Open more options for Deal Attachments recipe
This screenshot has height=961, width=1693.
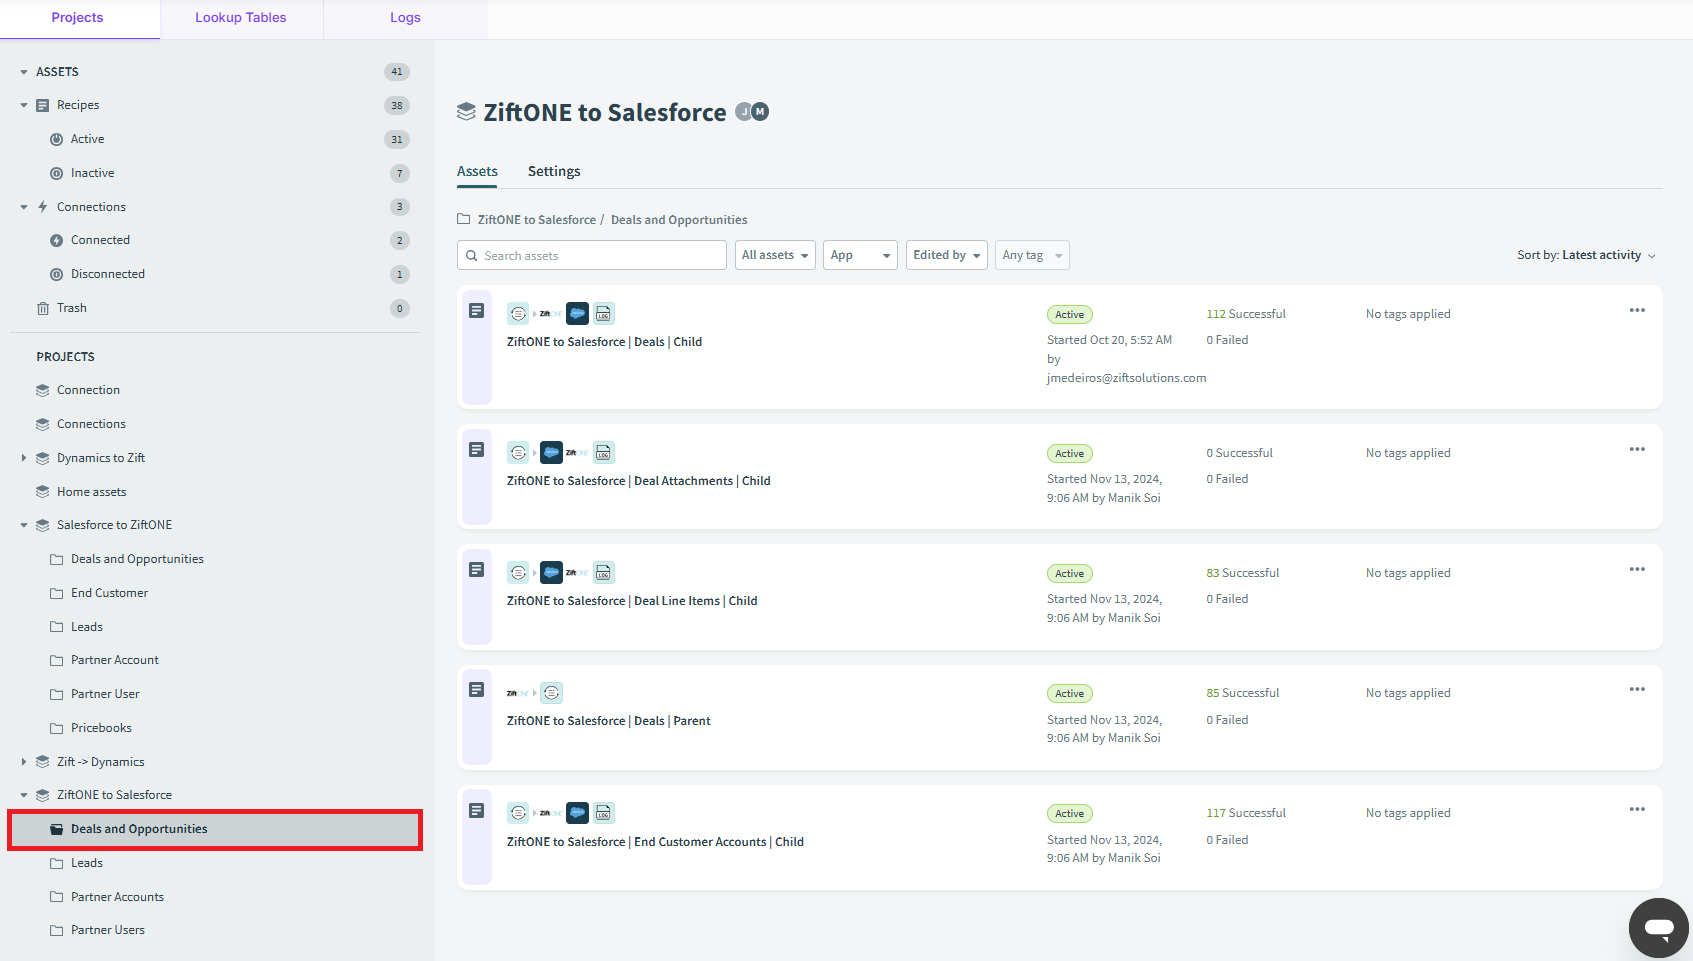click(x=1637, y=449)
